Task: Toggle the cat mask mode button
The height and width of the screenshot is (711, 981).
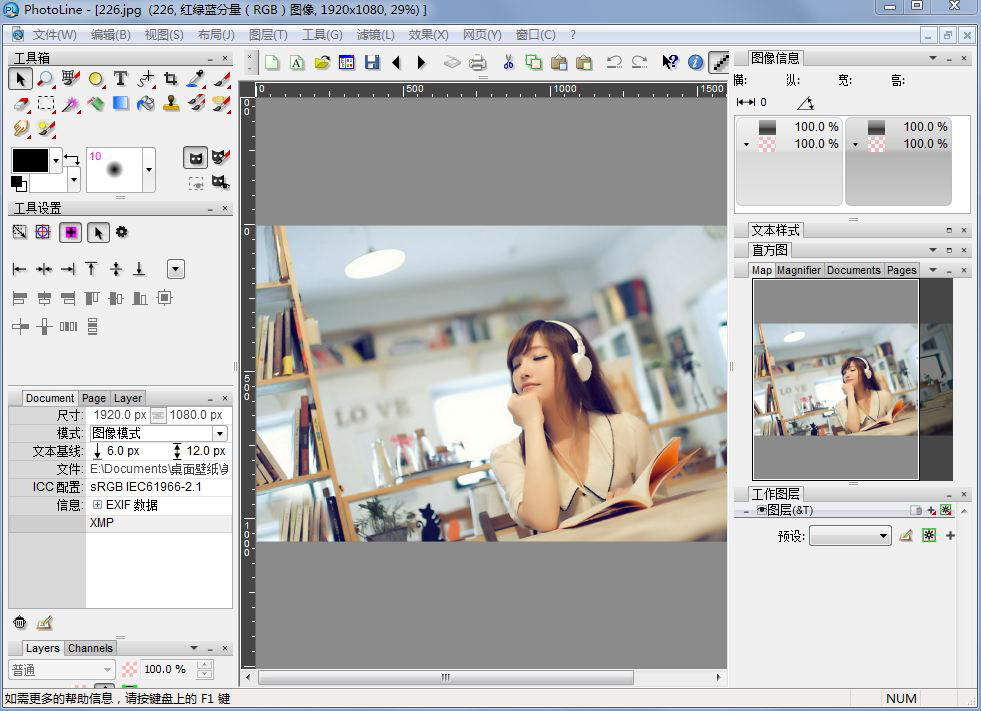Action: click(195, 158)
